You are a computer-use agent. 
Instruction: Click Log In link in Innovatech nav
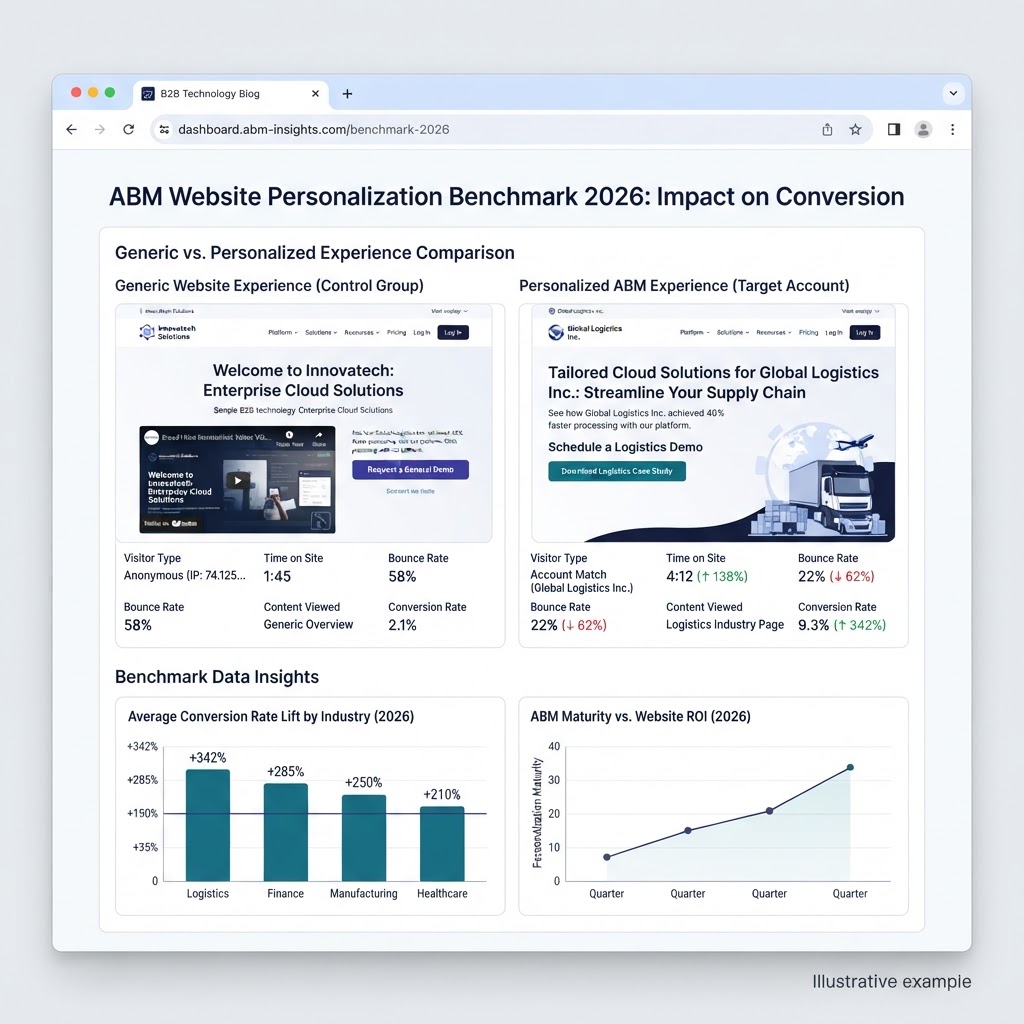tap(422, 332)
